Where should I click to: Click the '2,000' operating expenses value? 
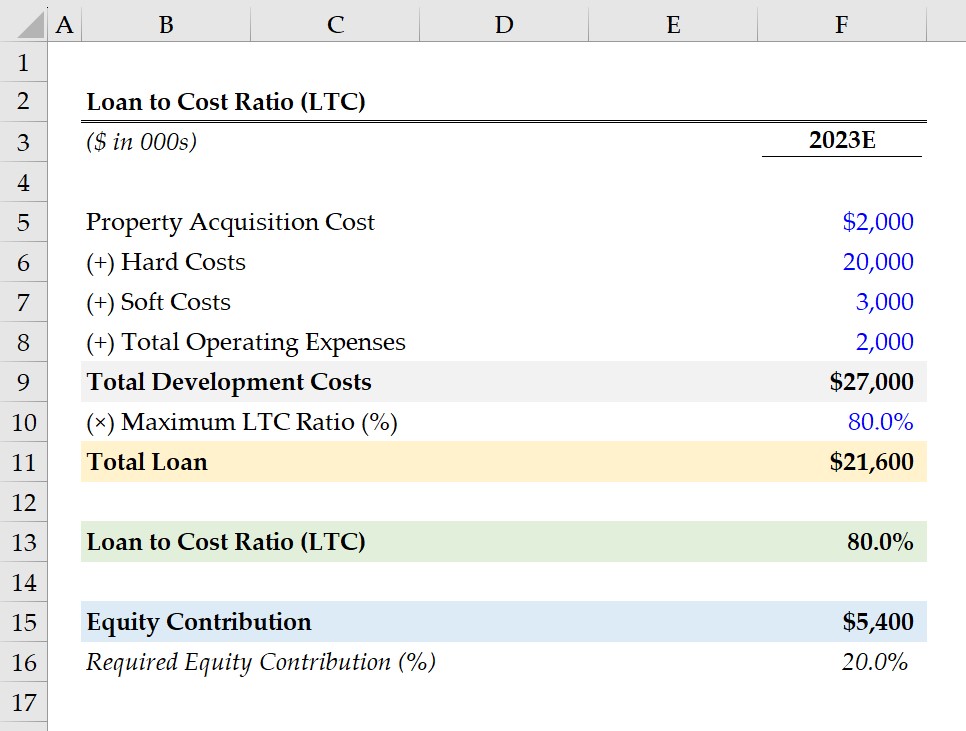click(884, 342)
